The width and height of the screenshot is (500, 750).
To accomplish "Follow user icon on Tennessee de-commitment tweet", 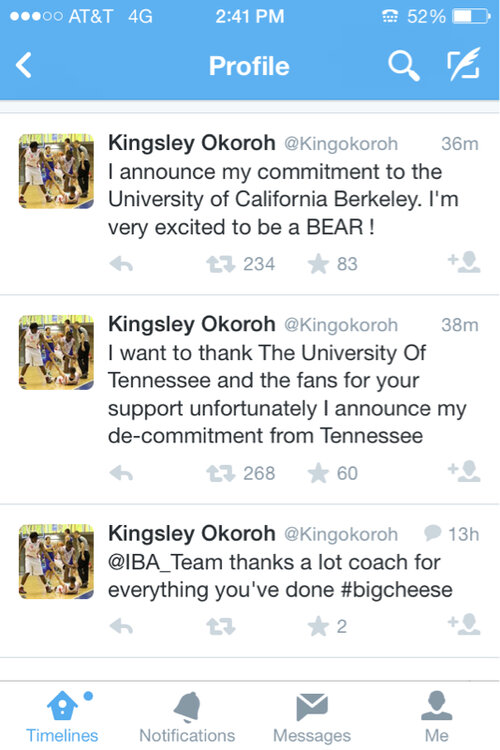I will (x=464, y=471).
